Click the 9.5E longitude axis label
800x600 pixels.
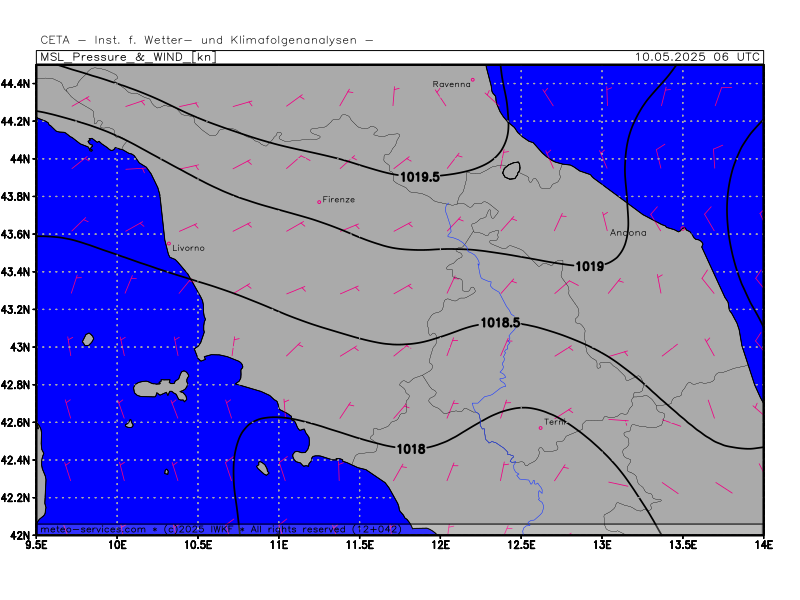(36, 545)
